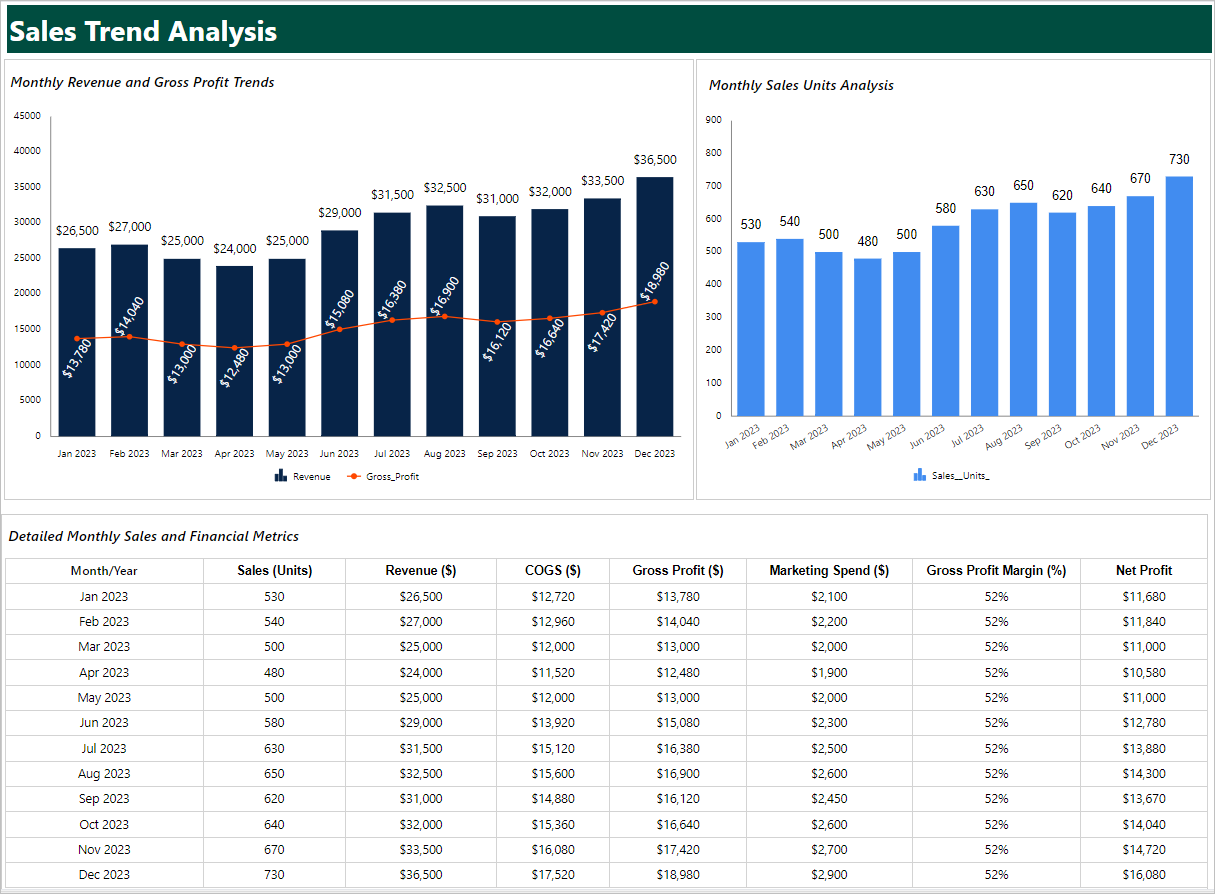
Task: Click the $18,980 gross profit label
Action: tap(653, 280)
